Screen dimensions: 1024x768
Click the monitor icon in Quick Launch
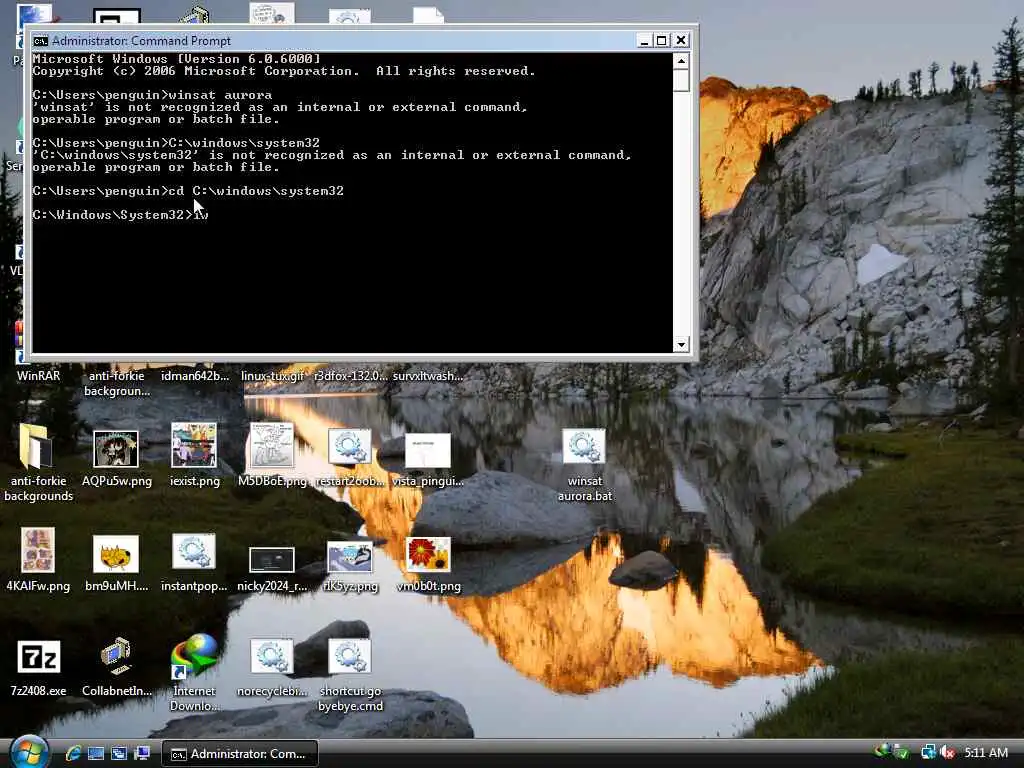pos(142,754)
